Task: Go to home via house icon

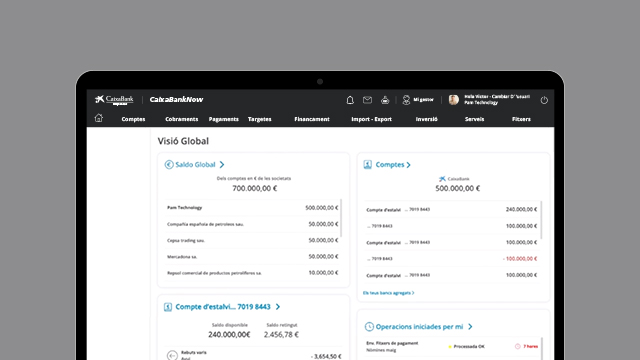Action: pos(99,118)
